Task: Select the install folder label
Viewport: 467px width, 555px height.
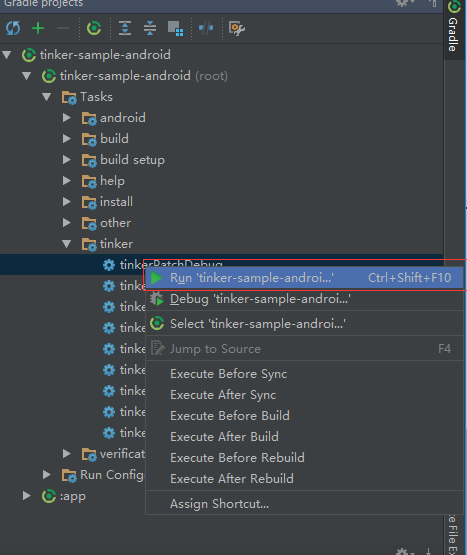Action: 116,202
